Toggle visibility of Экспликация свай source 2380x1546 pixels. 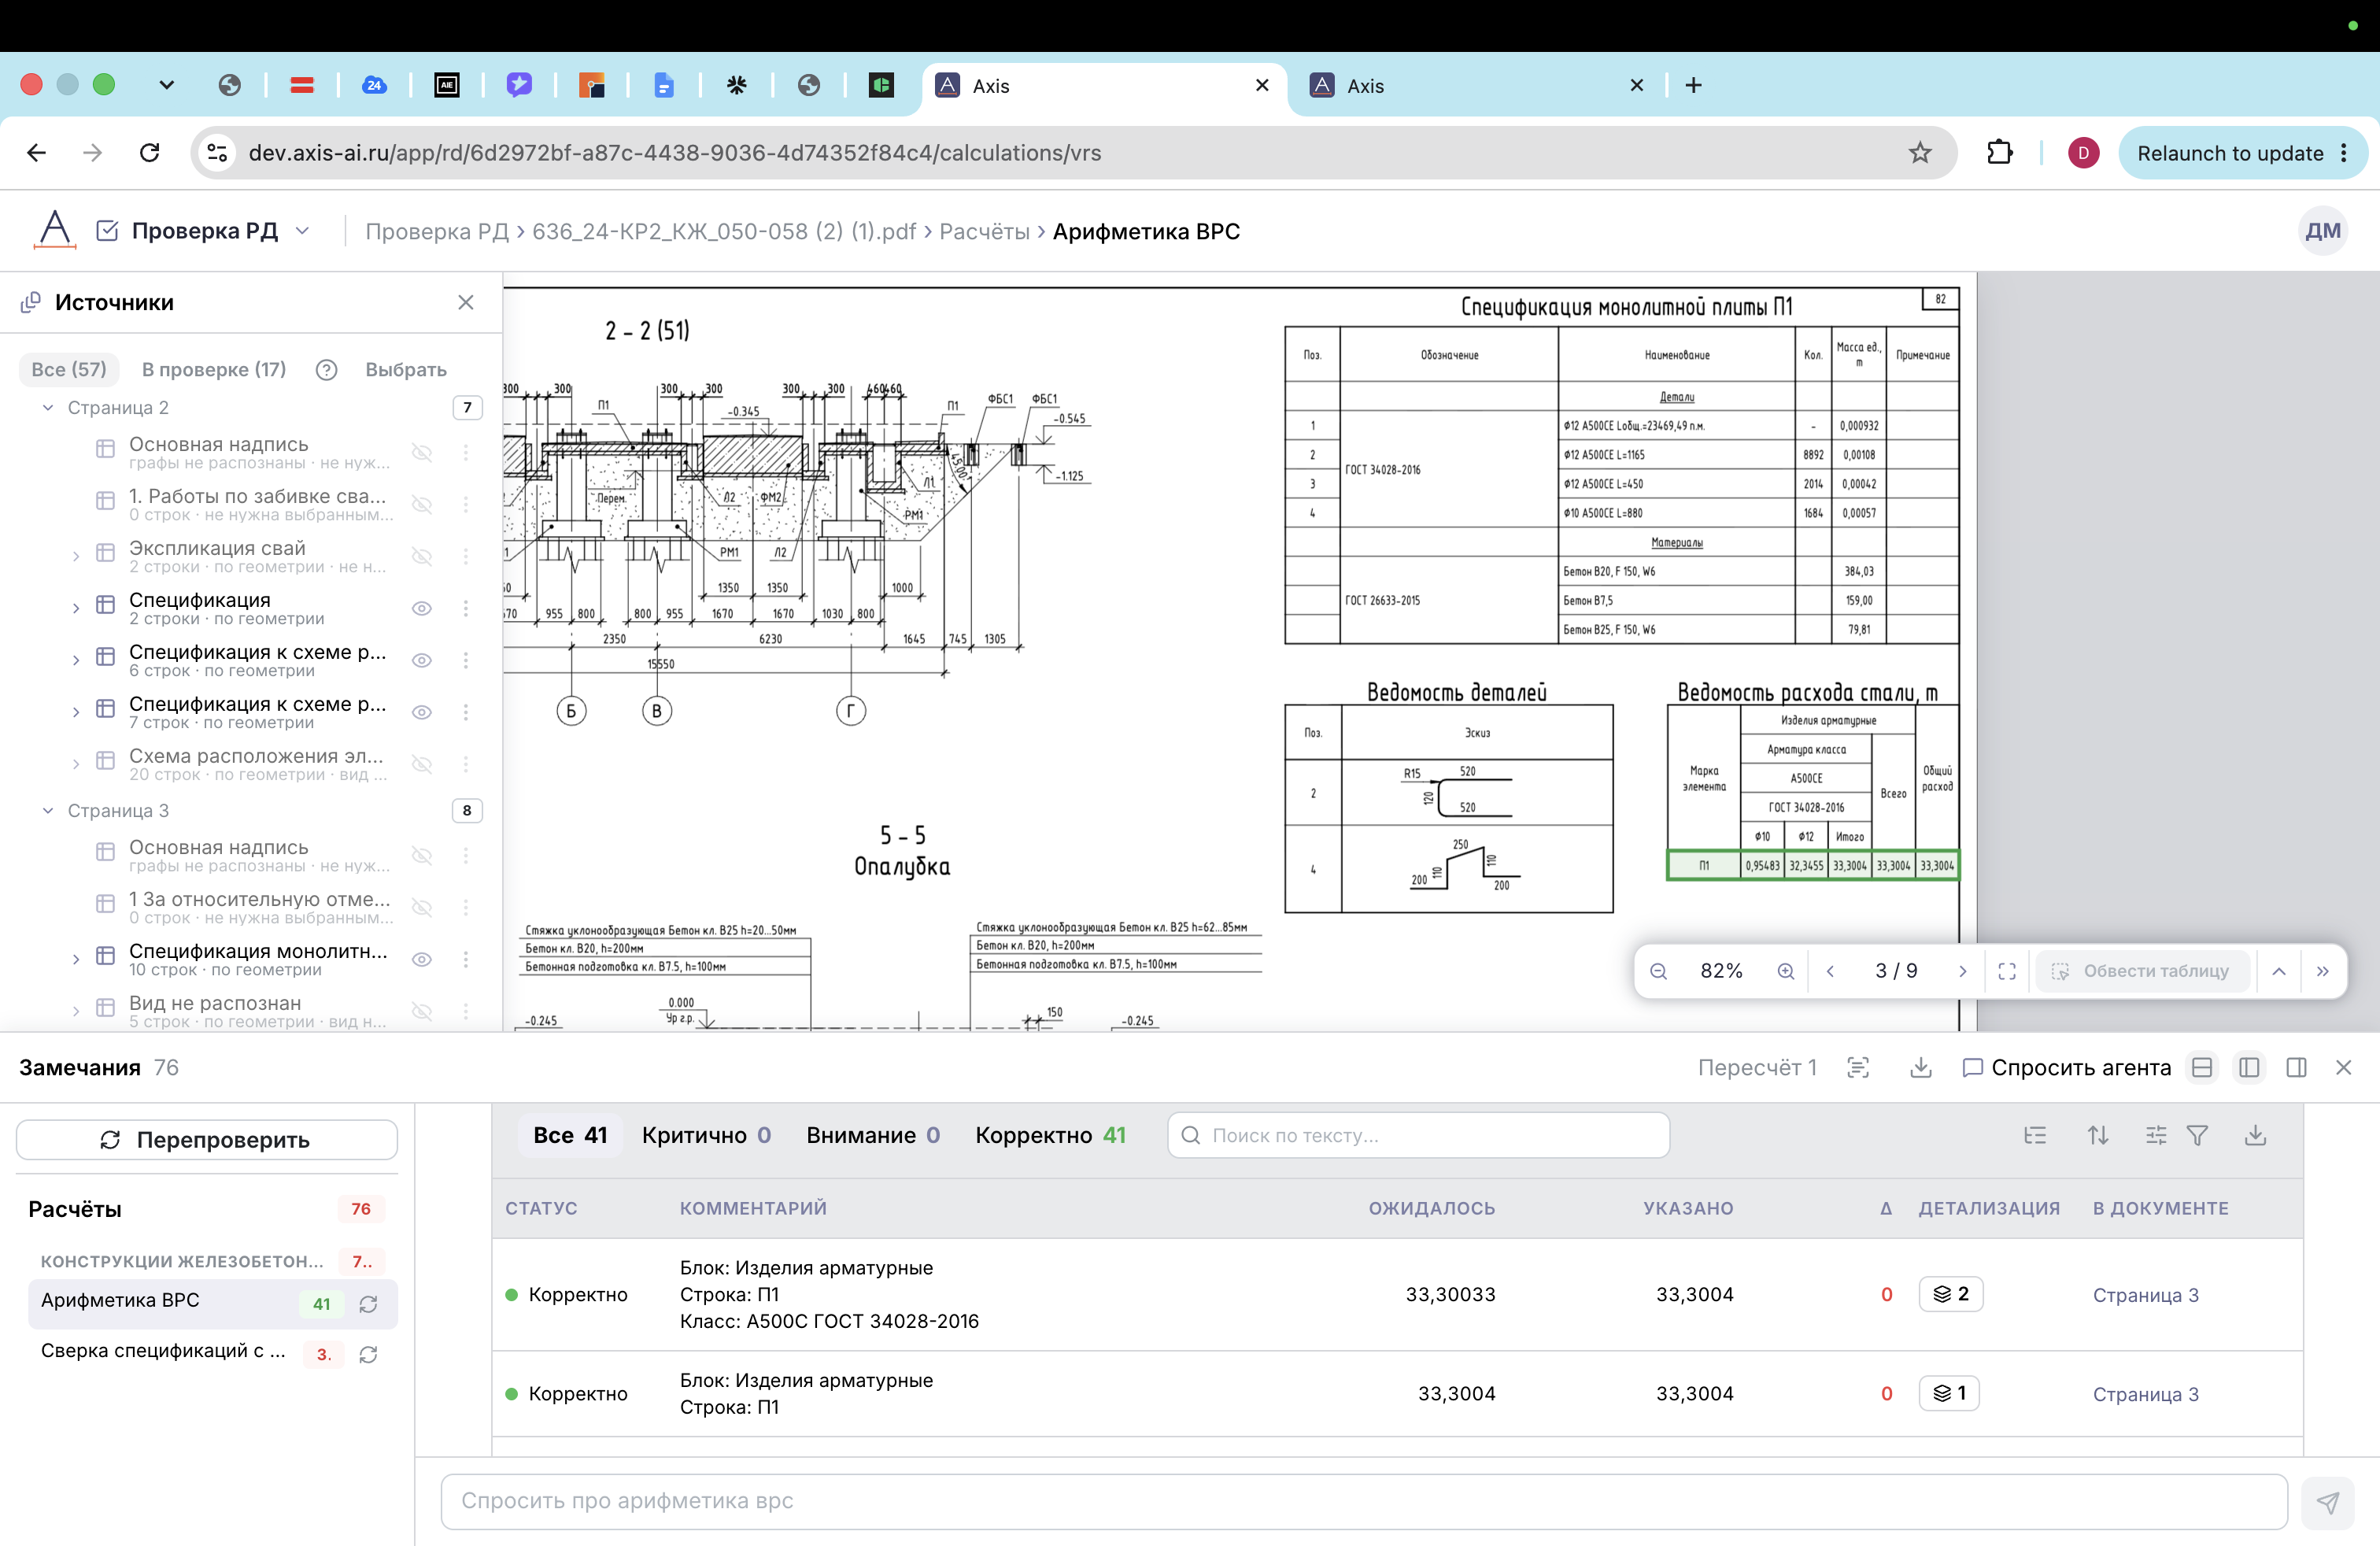pos(422,556)
